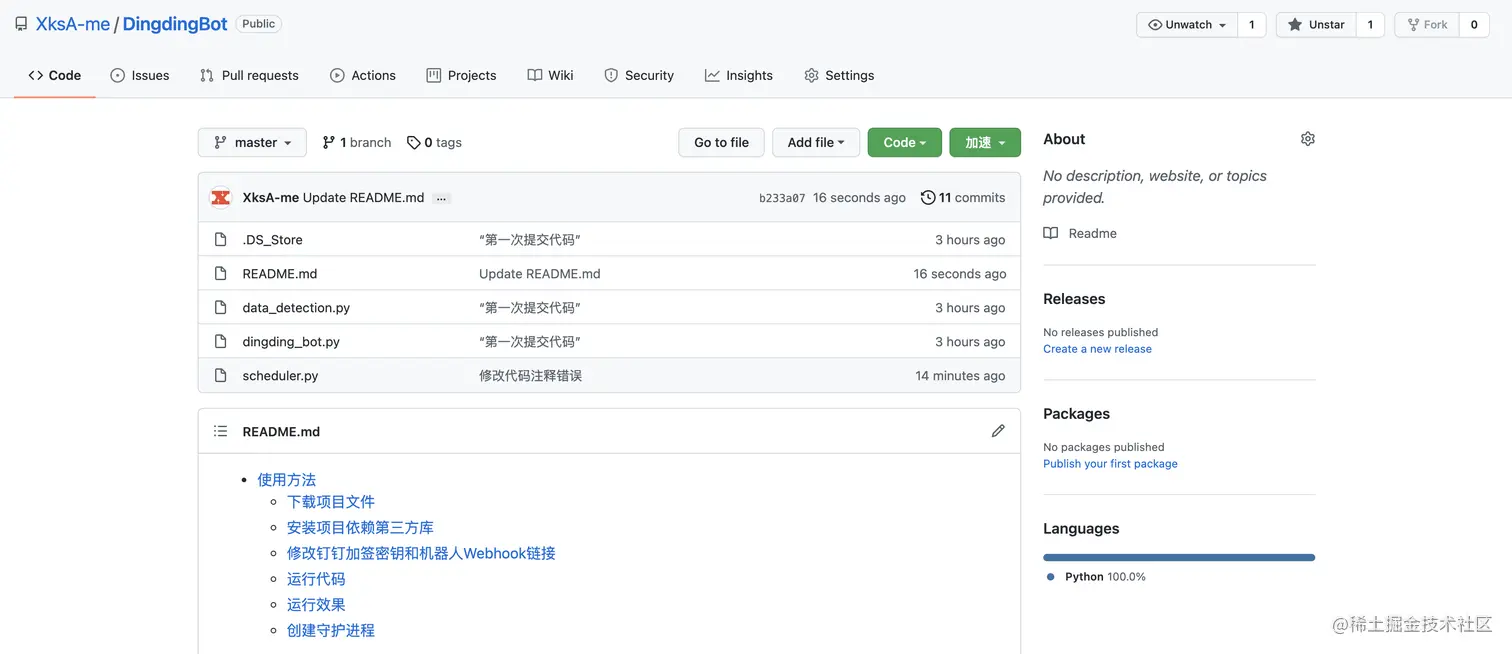1512x654 pixels.
Task: Click Create a new release
Action: pyautogui.click(x=1097, y=349)
